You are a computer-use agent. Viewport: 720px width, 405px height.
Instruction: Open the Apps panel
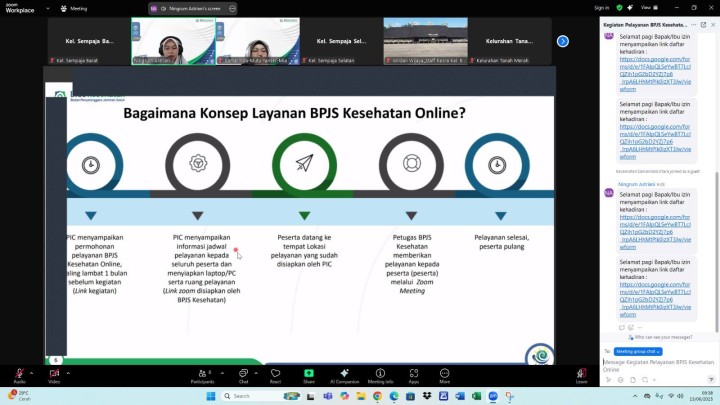pyautogui.click(x=414, y=376)
